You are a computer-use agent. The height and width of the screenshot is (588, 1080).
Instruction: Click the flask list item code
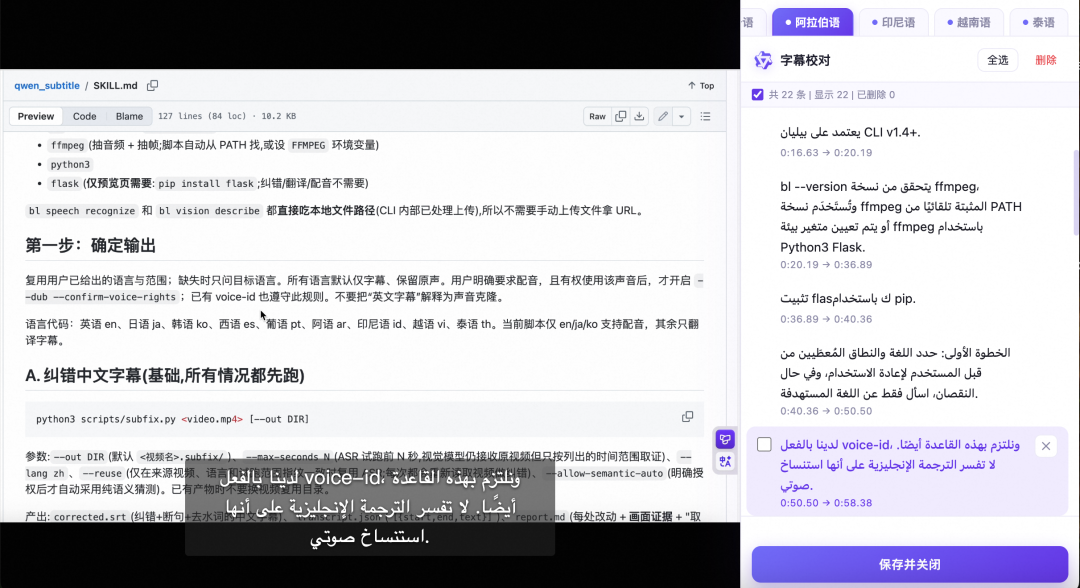click(65, 184)
